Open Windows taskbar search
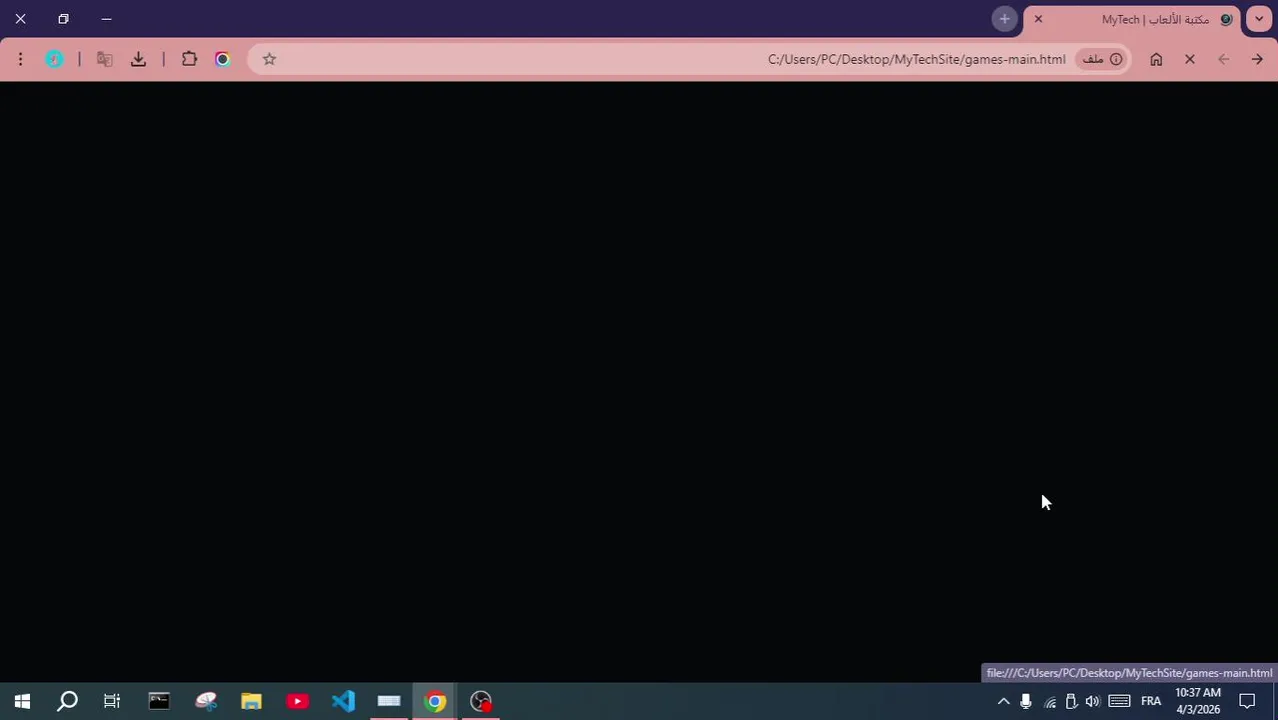The image size is (1278, 720). (x=67, y=701)
